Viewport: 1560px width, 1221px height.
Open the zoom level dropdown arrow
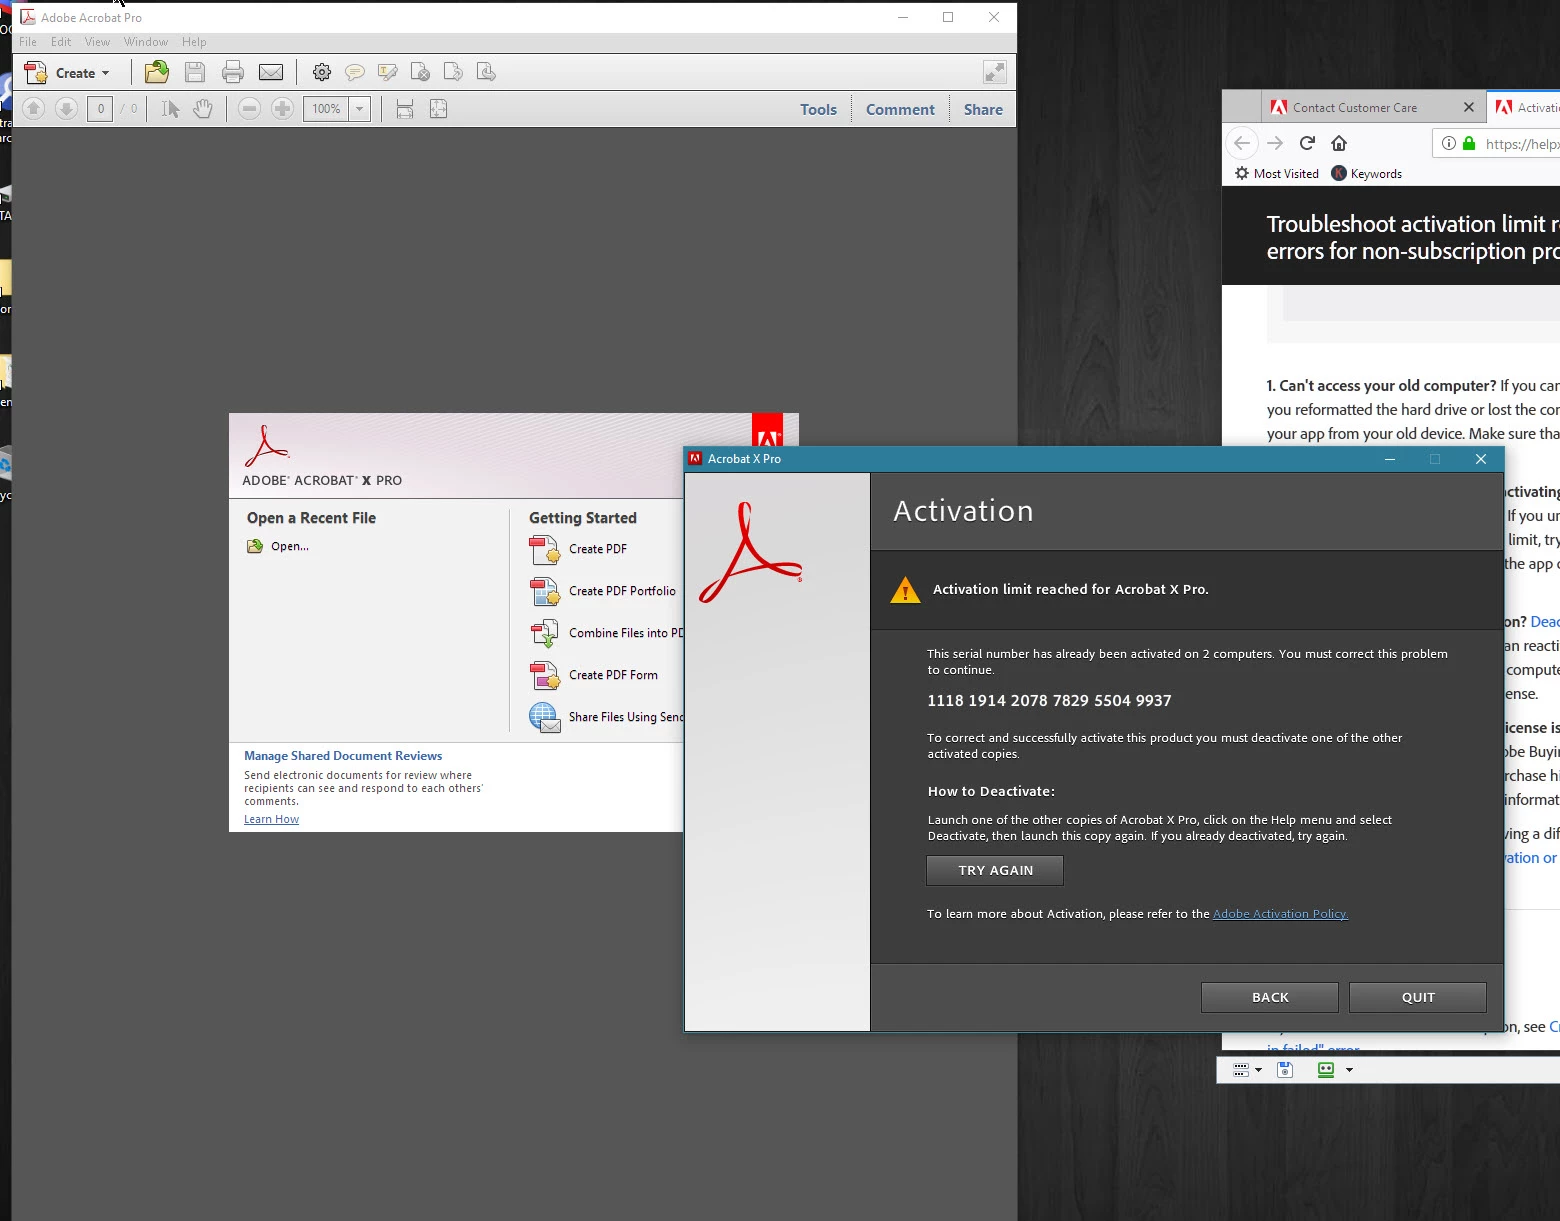point(360,109)
